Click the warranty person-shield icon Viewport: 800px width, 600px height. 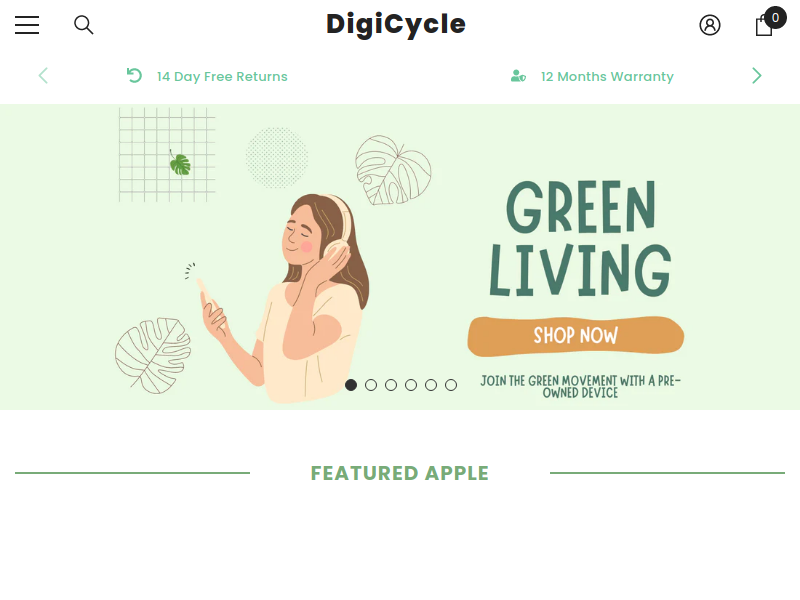coord(518,76)
